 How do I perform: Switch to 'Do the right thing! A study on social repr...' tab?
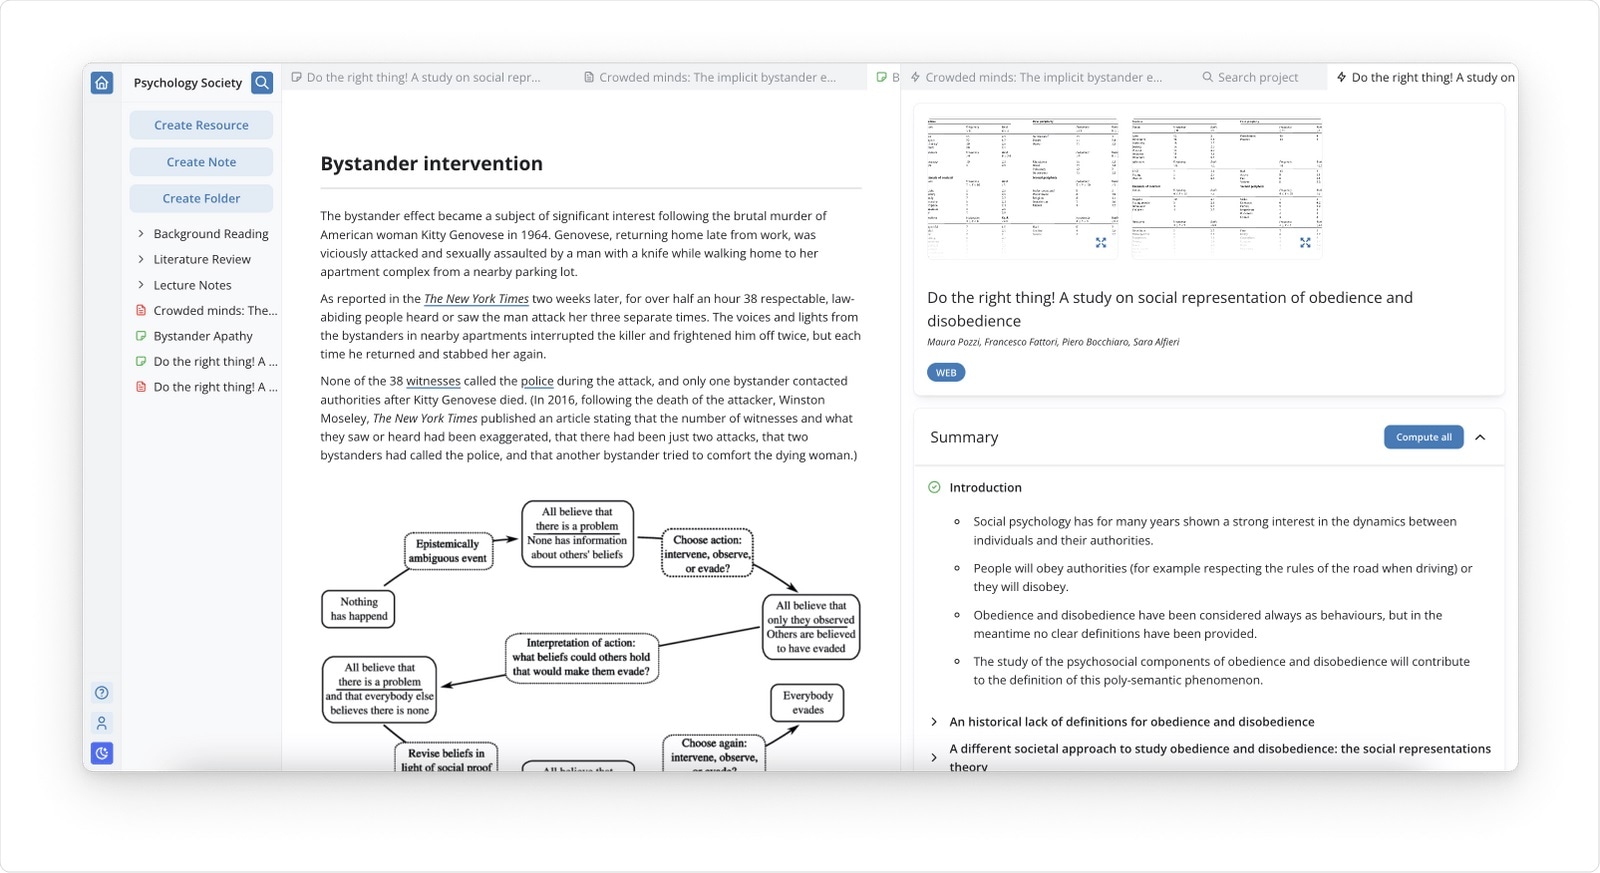pyautogui.click(x=416, y=77)
